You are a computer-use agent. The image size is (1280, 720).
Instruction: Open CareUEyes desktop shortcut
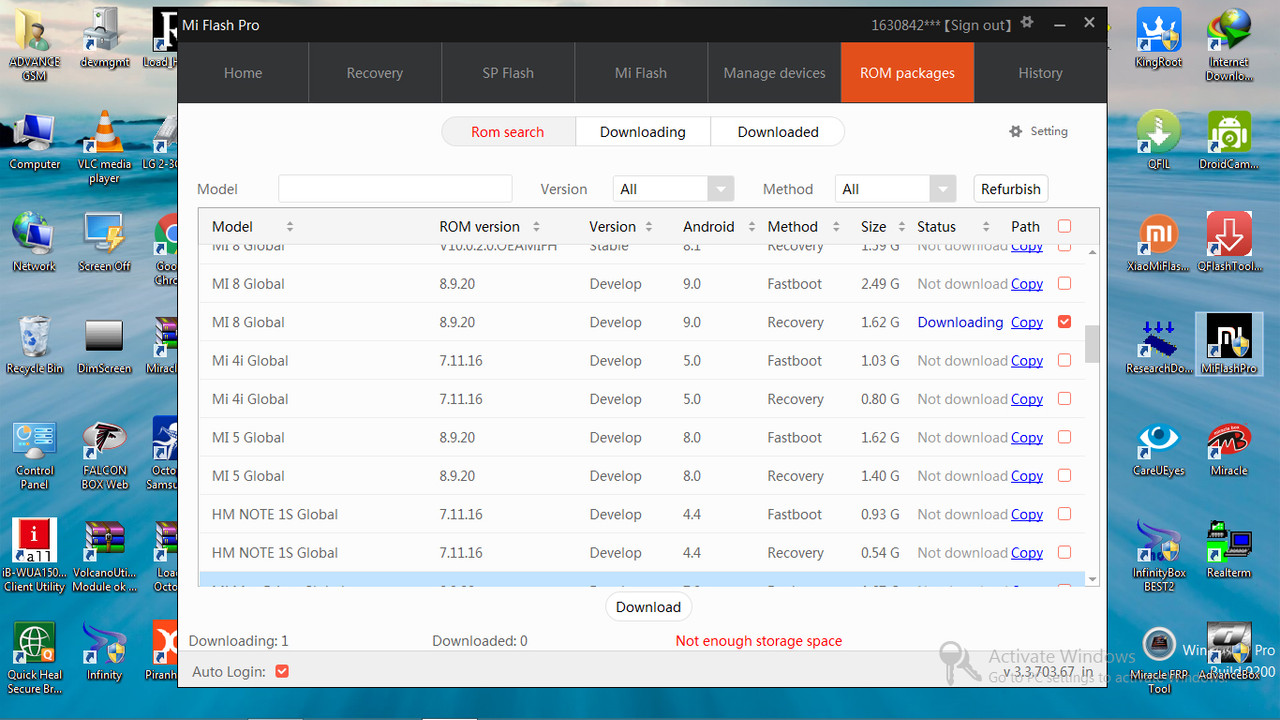pos(1159,448)
